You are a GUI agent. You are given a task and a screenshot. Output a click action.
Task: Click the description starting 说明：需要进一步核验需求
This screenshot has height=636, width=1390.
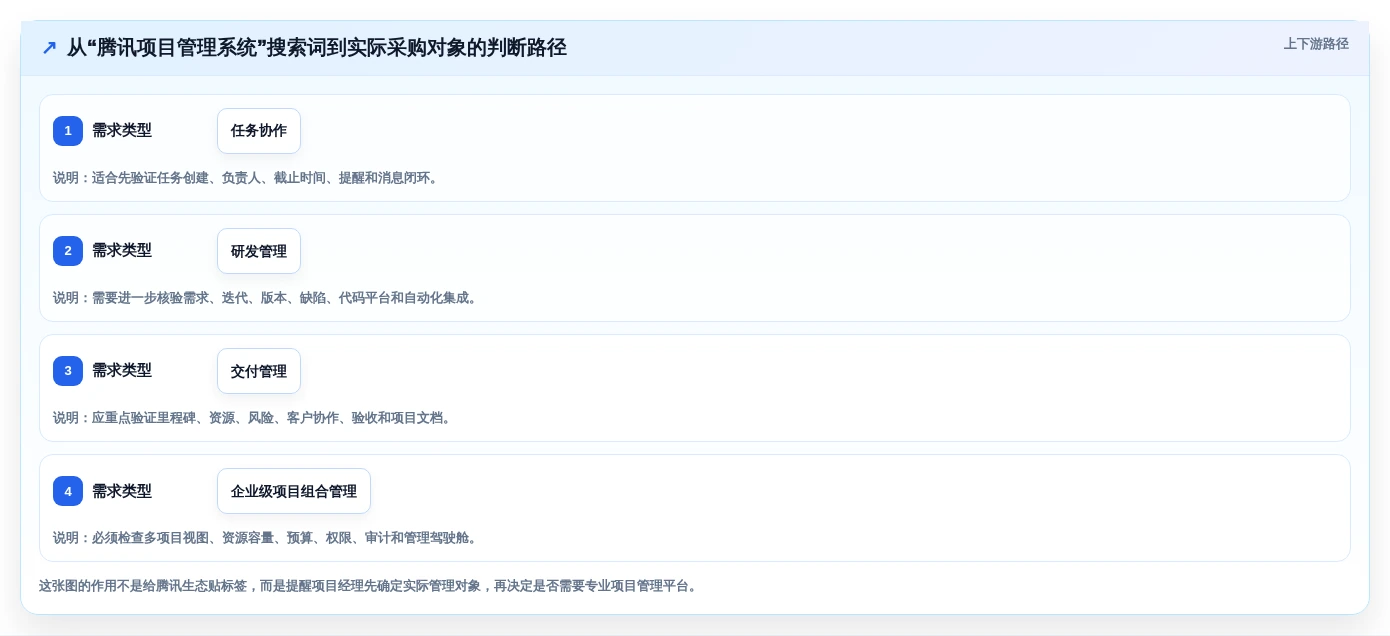pos(267,298)
